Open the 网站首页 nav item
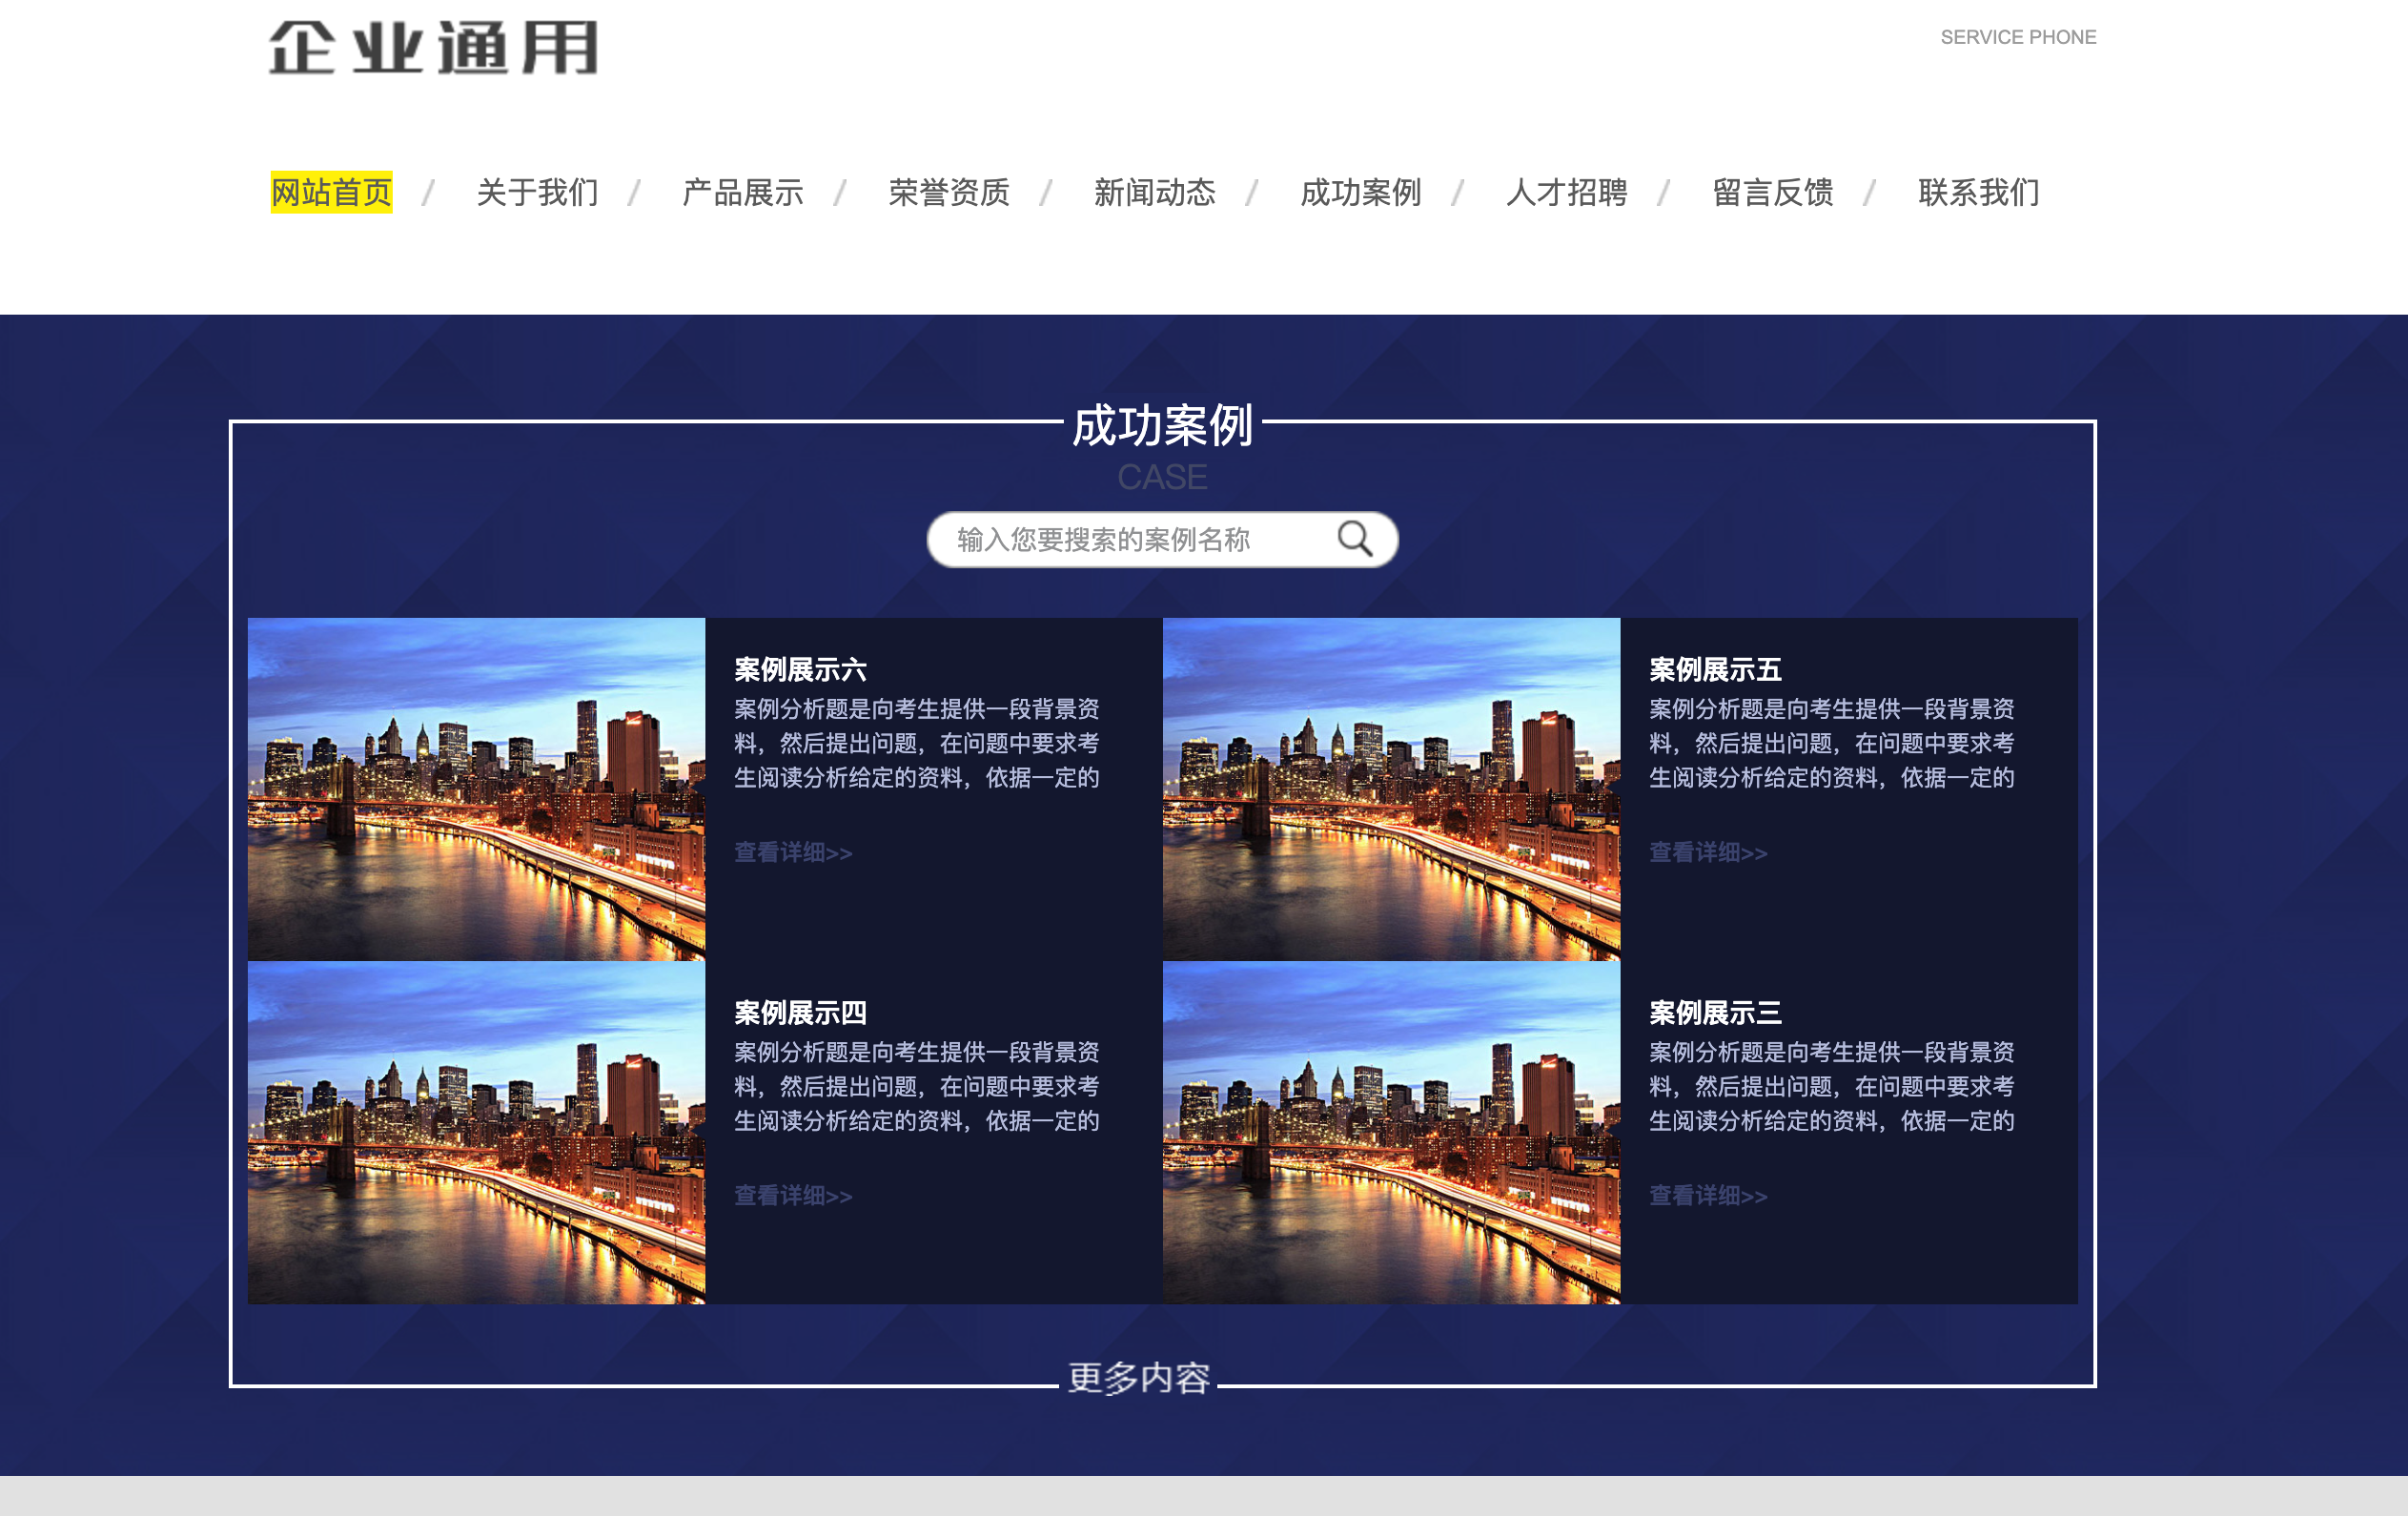2408x1516 pixels. 331,192
